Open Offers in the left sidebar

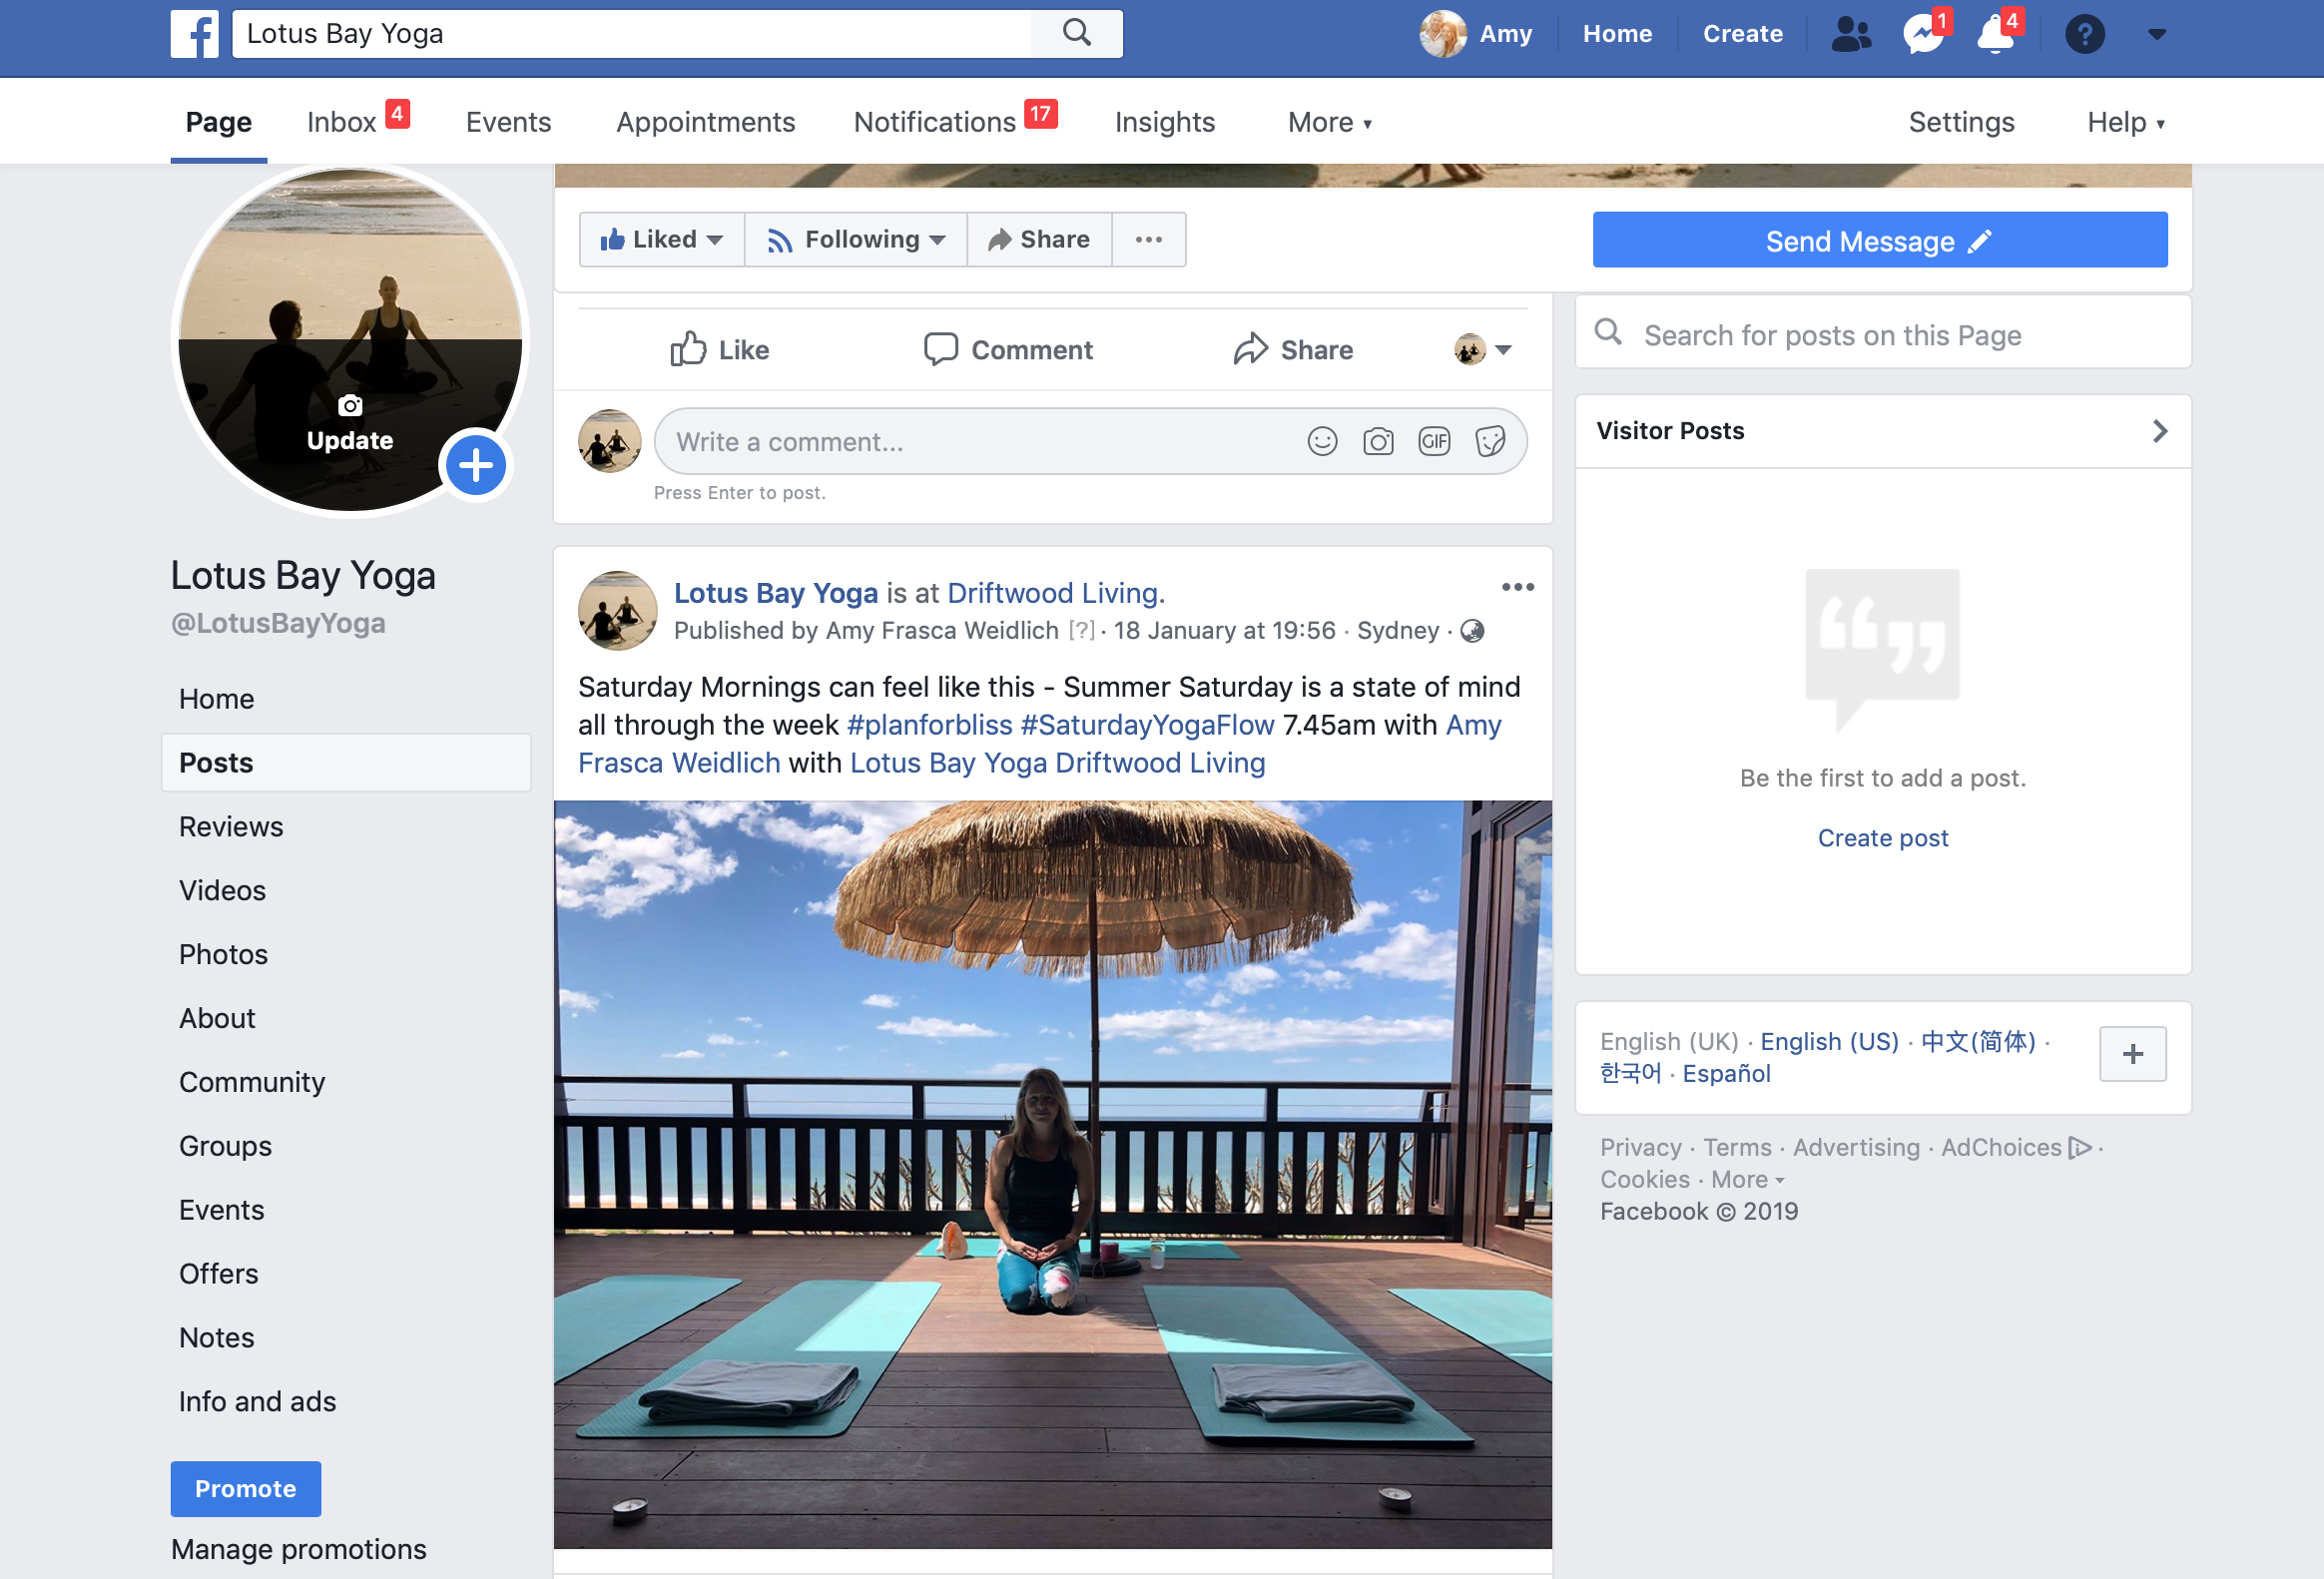[x=218, y=1273]
